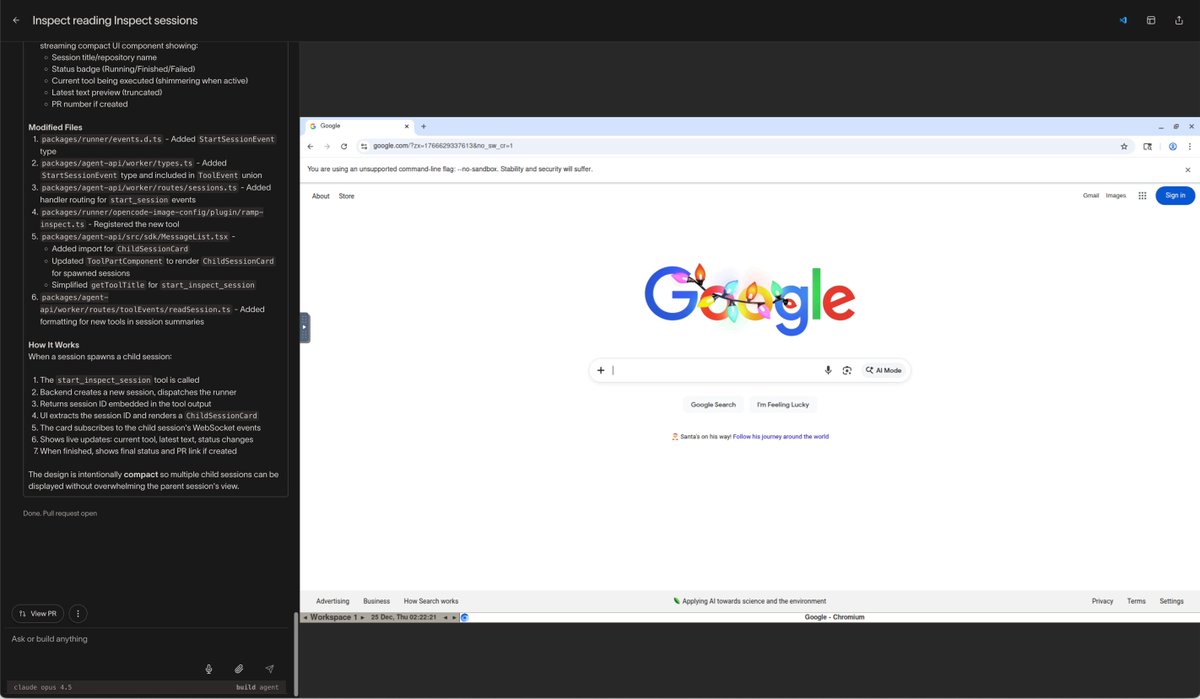Open session in VS Code icon
Viewport: 1200px width, 699px height.
1123,20
